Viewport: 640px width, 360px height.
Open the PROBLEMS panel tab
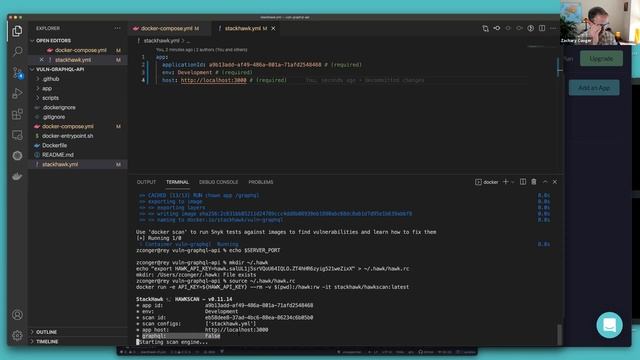click(261, 182)
